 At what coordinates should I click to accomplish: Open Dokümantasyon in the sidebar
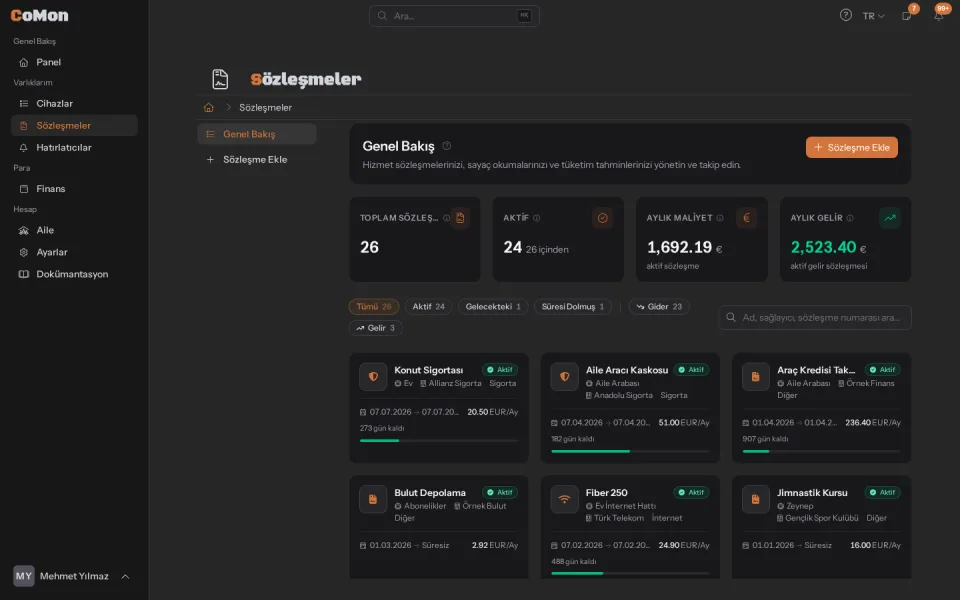point(74,274)
